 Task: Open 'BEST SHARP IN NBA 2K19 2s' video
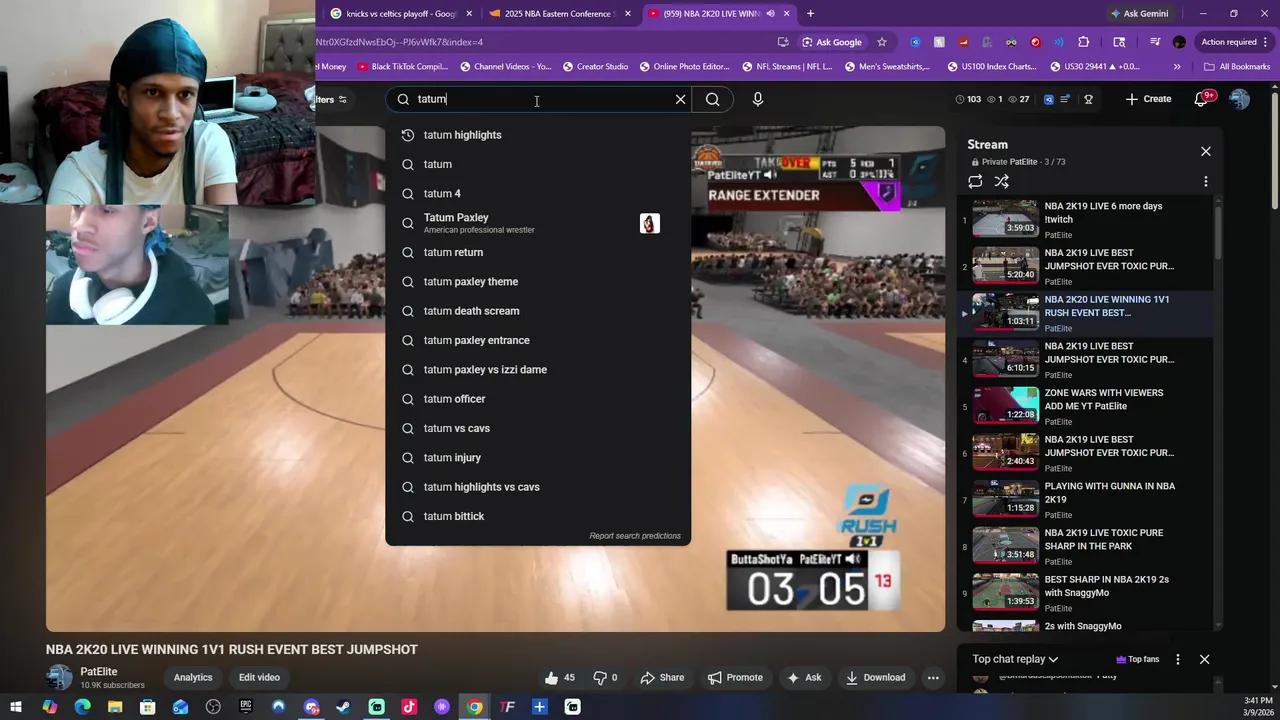pyautogui.click(x=1085, y=592)
